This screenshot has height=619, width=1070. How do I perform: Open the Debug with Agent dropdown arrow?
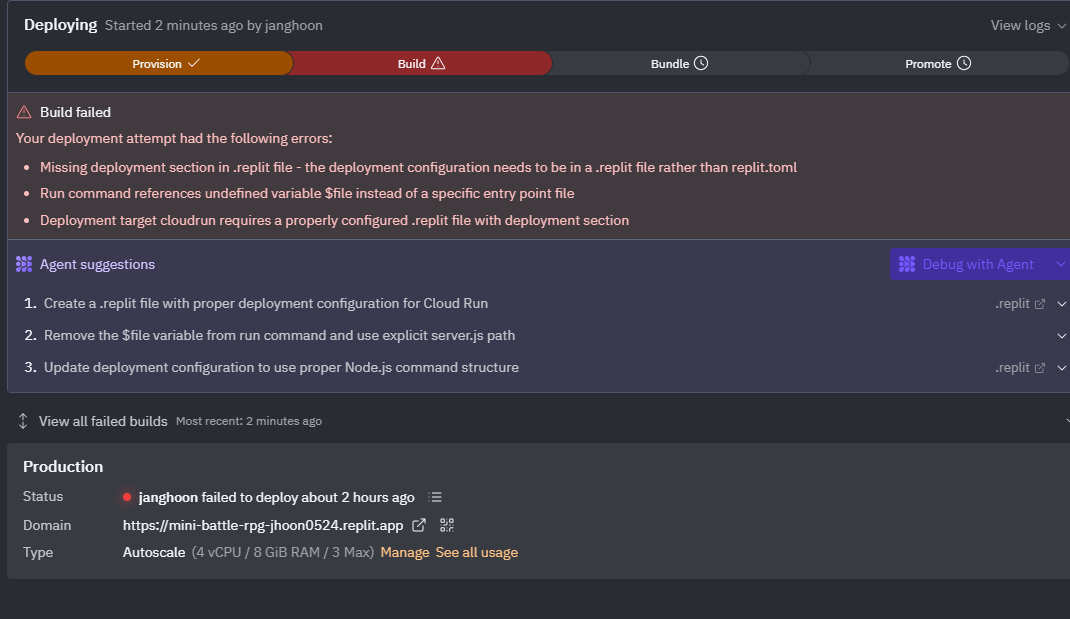click(1059, 264)
